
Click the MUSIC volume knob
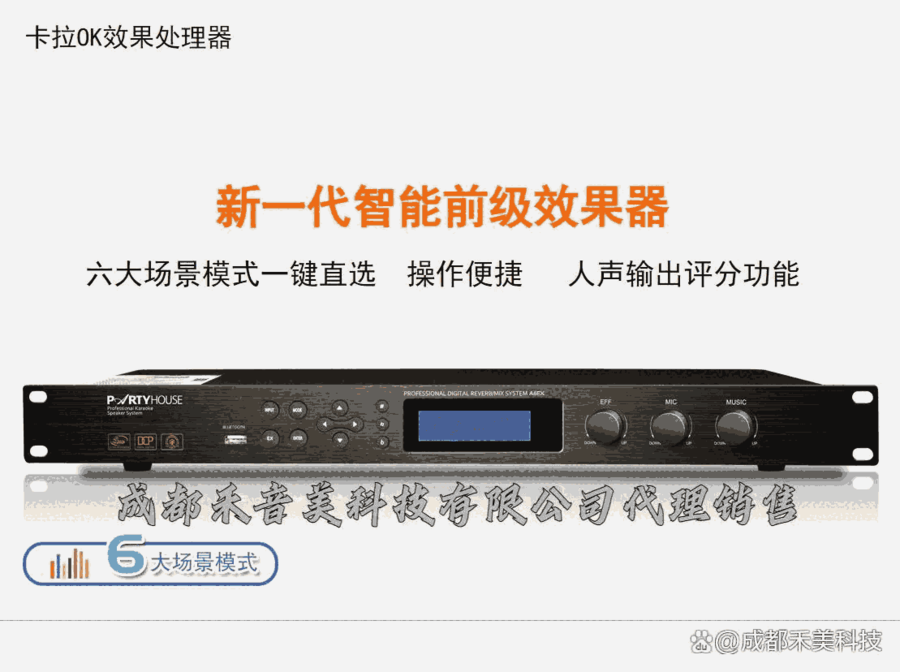pos(735,427)
